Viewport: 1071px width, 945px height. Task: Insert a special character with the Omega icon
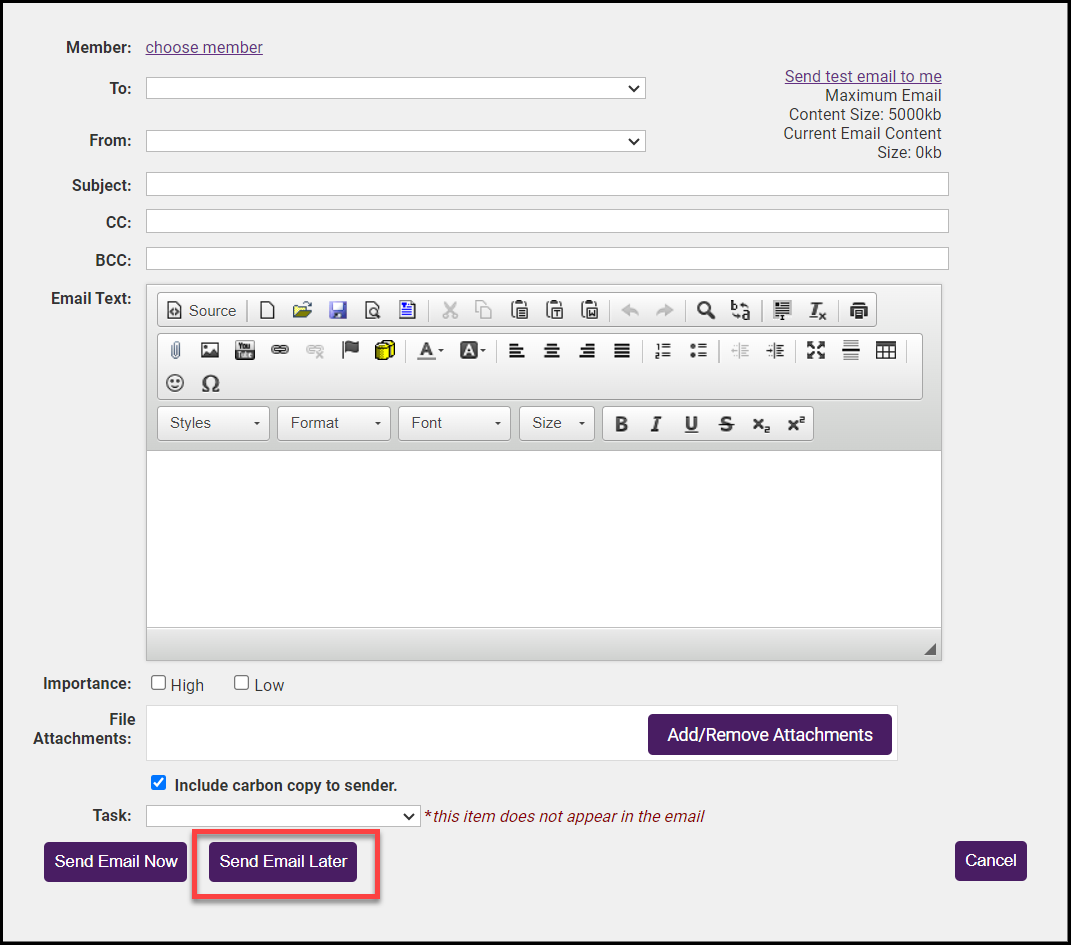coord(210,383)
